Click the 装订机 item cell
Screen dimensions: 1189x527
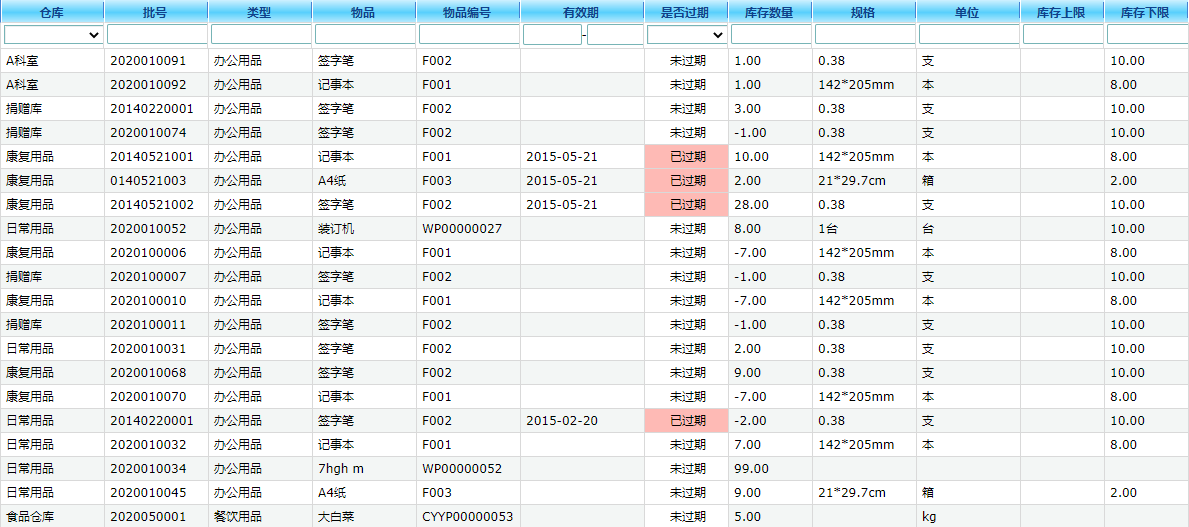click(336, 229)
